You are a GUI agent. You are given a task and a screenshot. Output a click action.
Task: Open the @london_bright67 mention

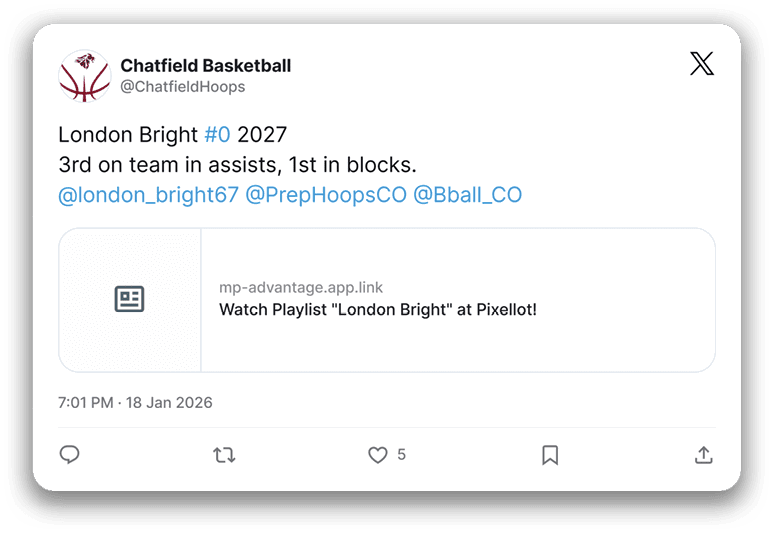click(148, 195)
